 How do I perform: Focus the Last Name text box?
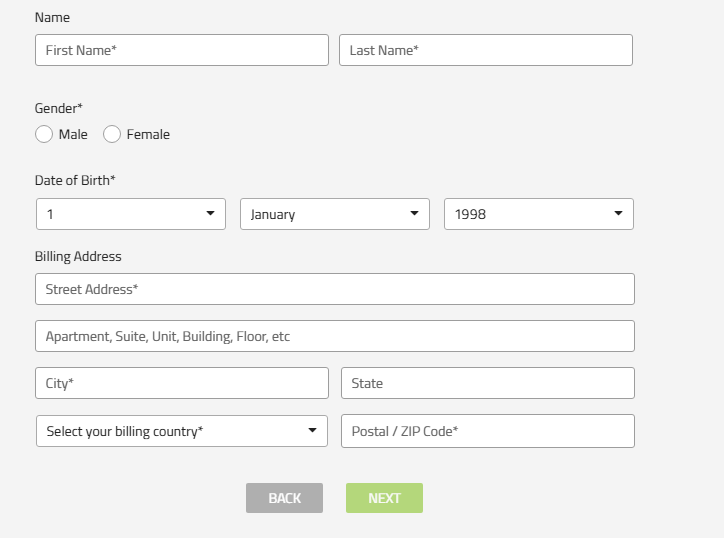coord(485,50)
